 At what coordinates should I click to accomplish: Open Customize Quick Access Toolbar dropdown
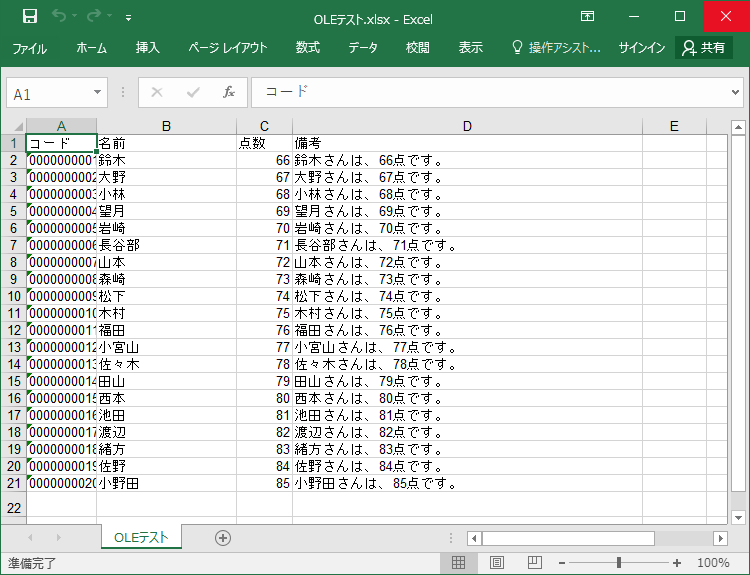coord(128,18)
